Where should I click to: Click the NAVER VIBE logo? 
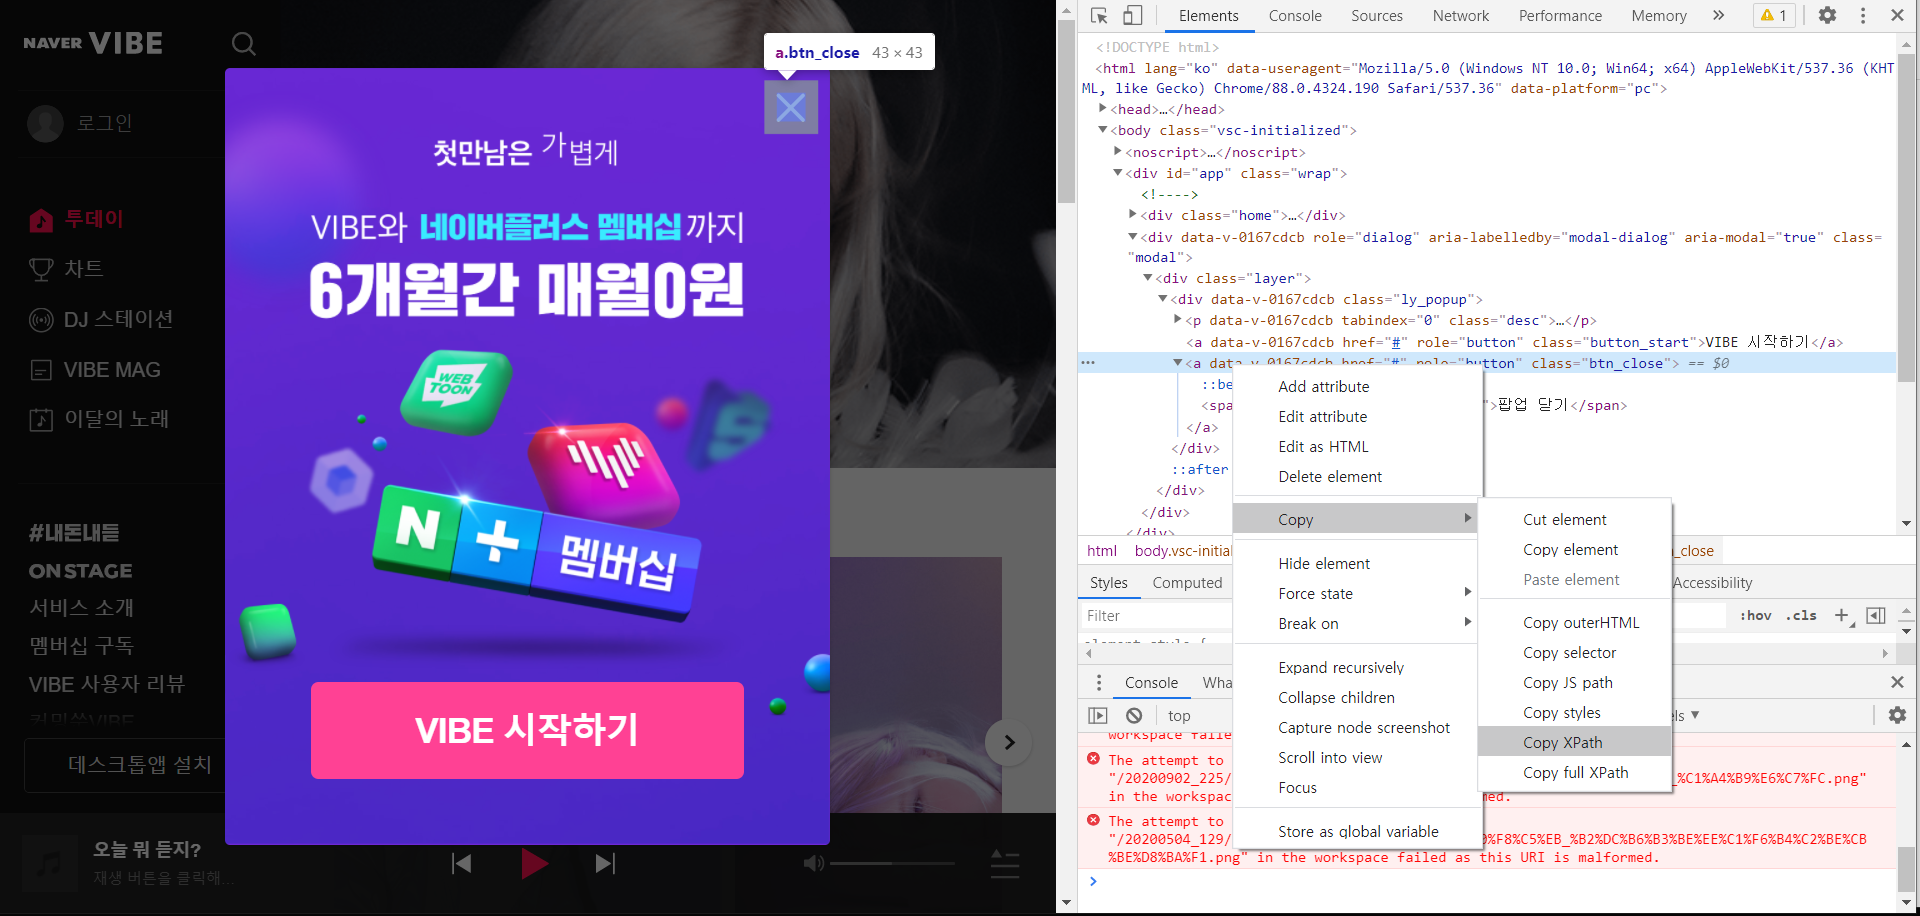pyautogui.click(x=93, y=43)
